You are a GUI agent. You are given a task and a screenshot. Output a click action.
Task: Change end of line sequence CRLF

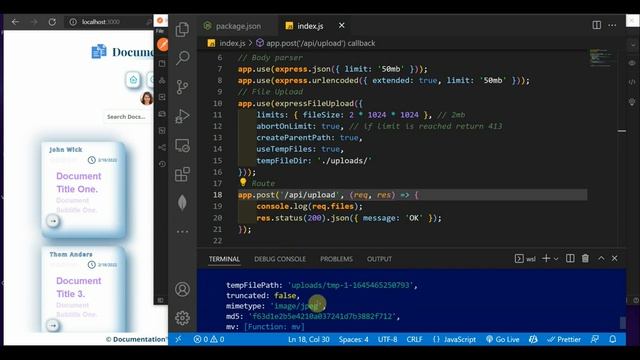(414, 339)
